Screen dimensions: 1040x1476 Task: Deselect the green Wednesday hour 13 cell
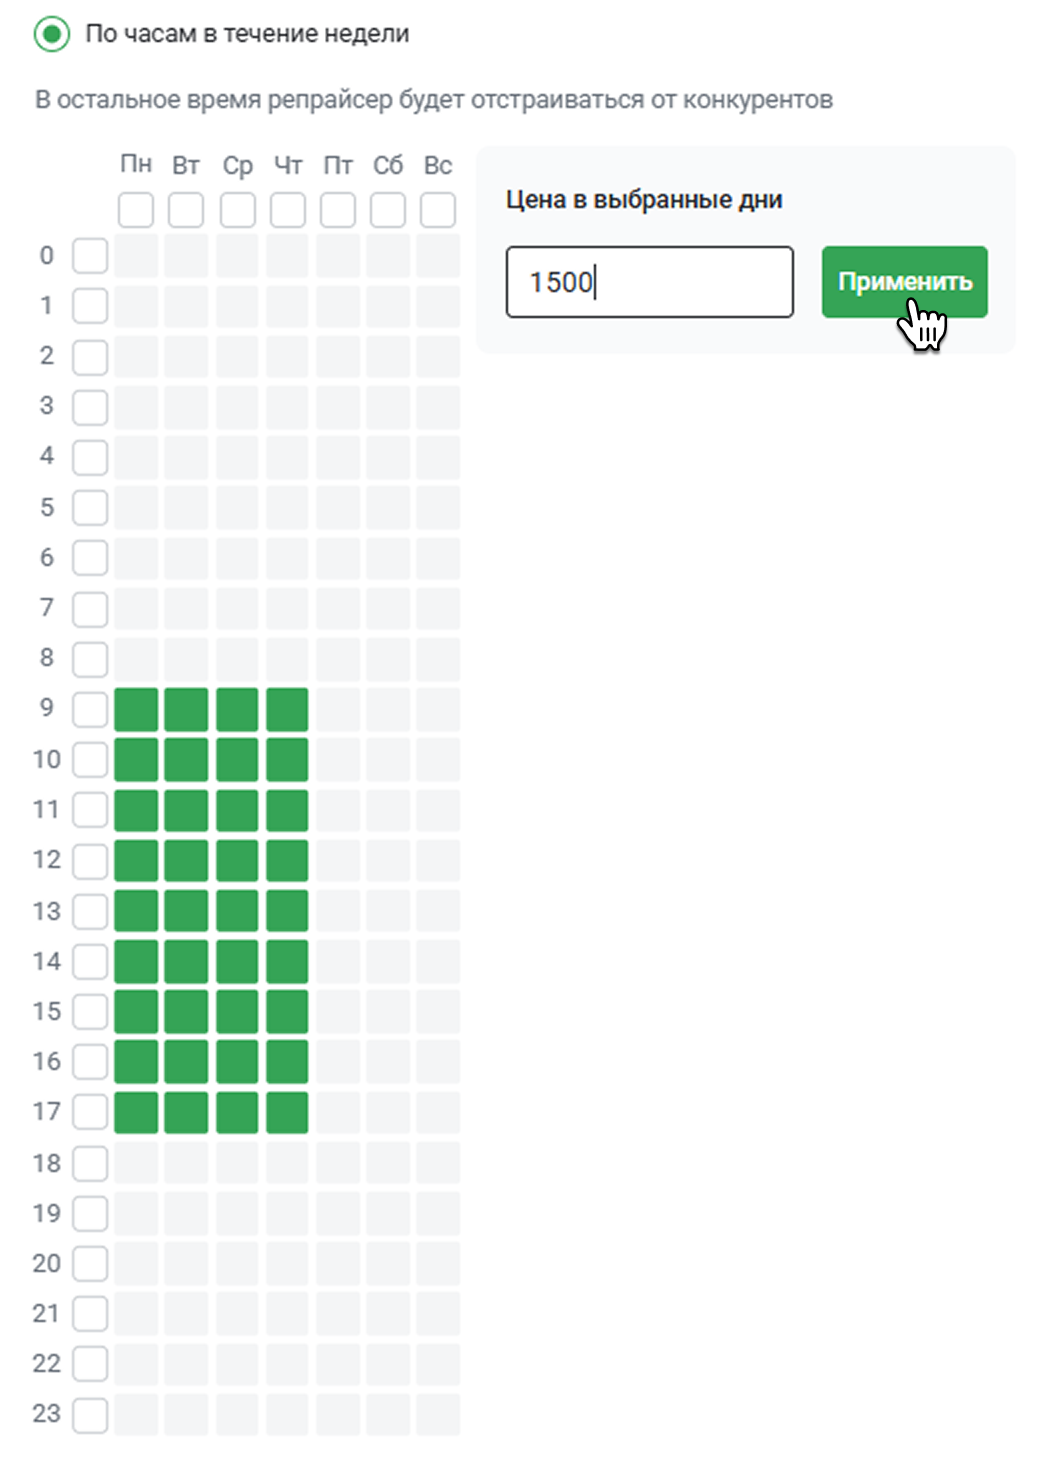[x=237, y=911]
